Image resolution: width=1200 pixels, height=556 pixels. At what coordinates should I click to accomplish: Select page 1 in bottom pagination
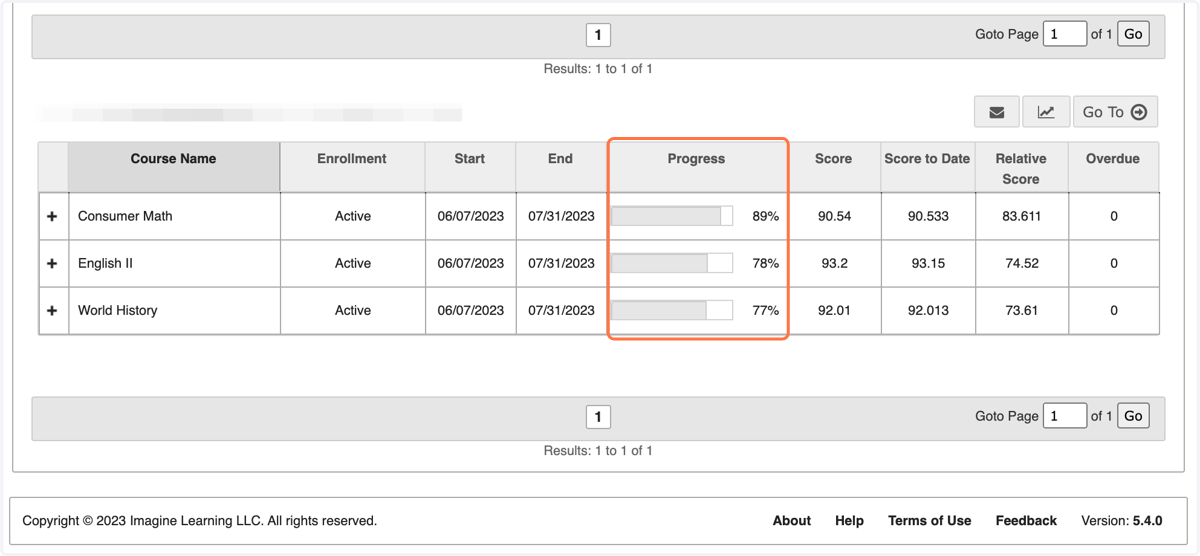click(598, 417)
